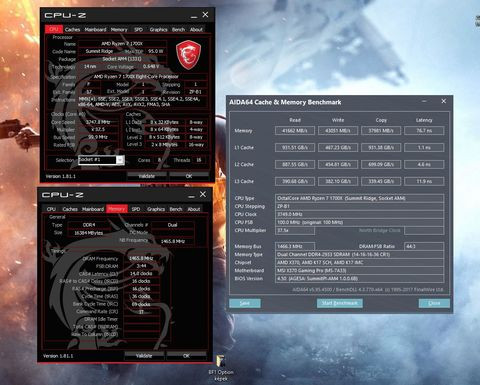Click the MSI dragon logo in CPU-Z

(x=188, y=55)
